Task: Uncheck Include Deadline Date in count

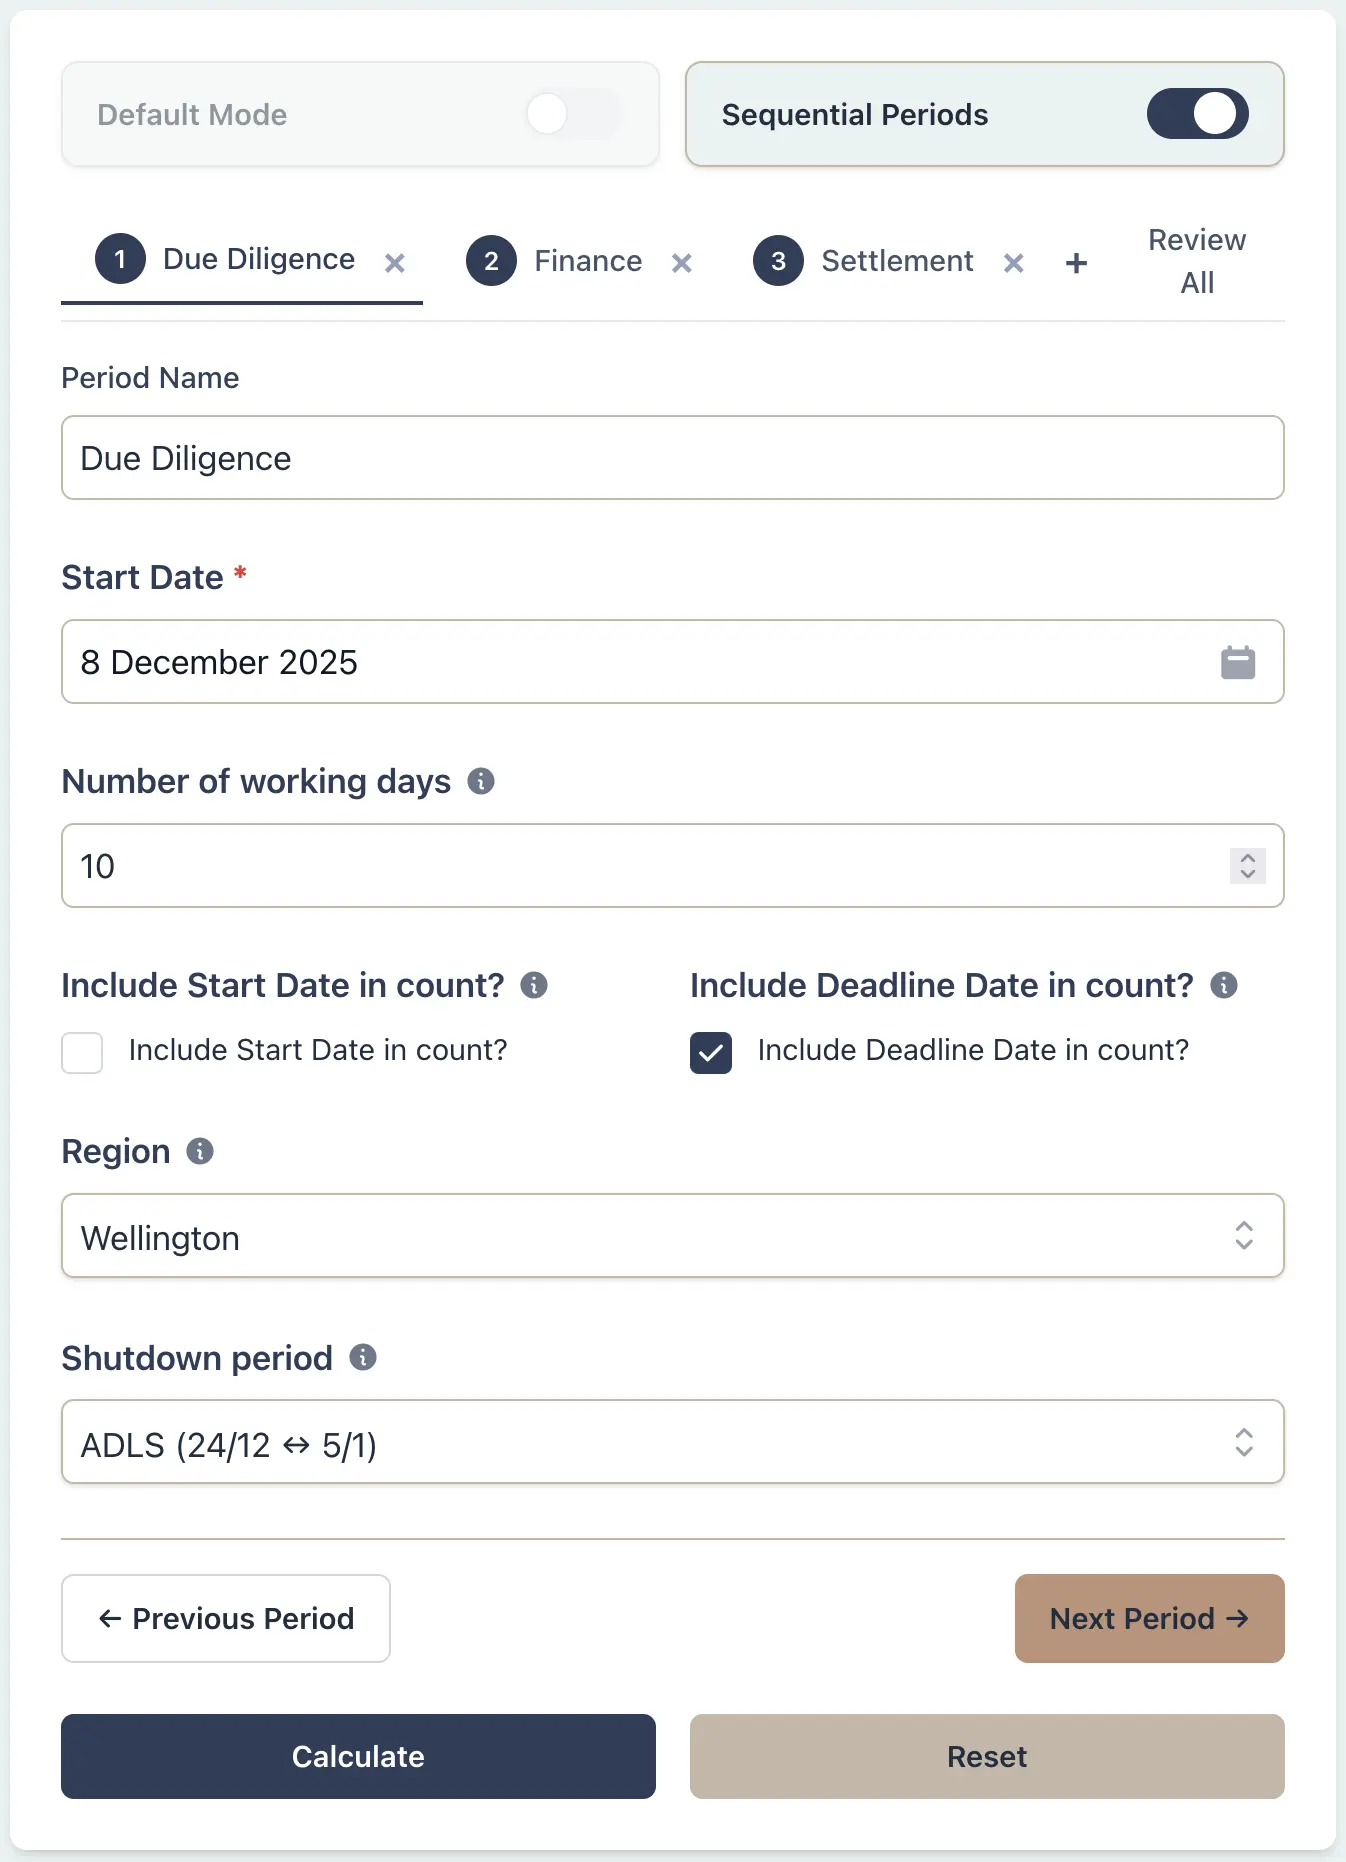Action: (x=711, y=1052)
